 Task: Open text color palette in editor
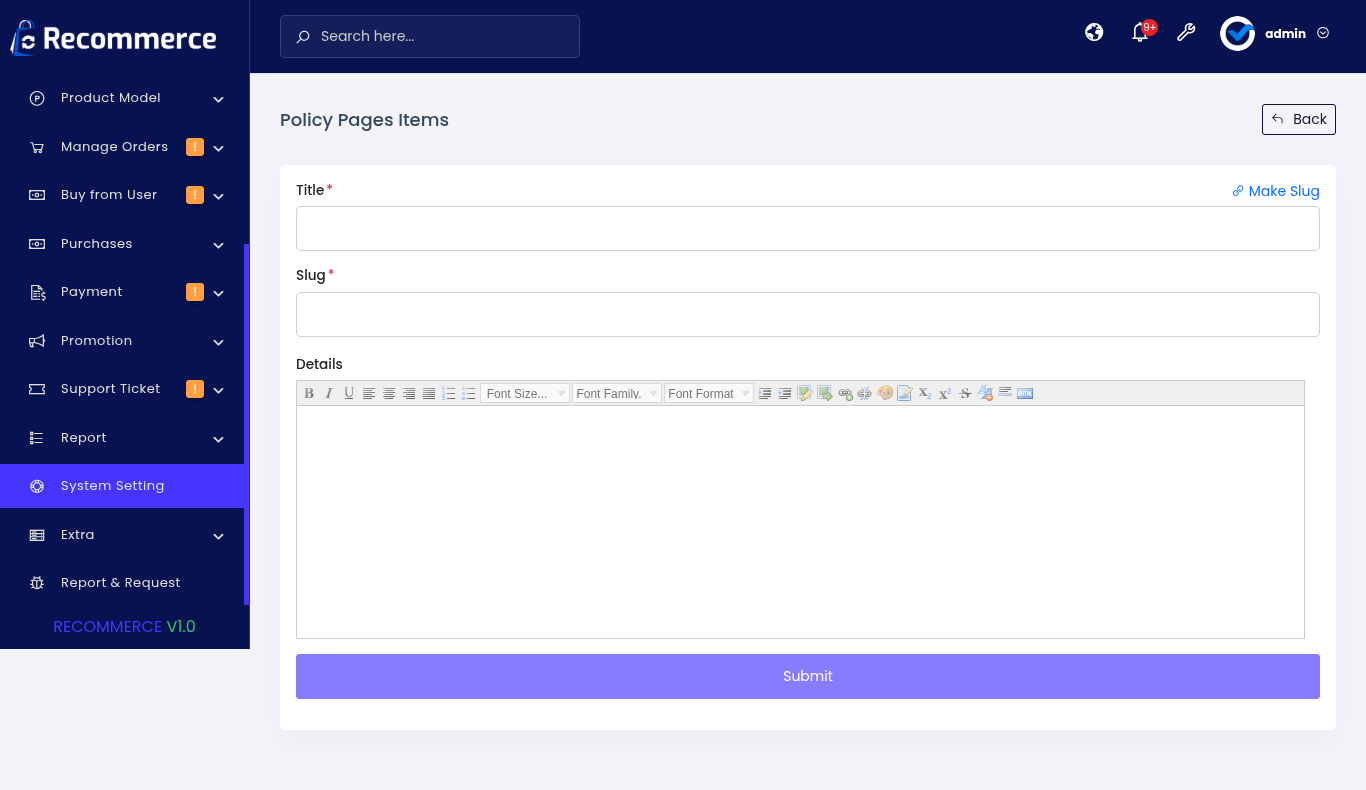[885, 393]
